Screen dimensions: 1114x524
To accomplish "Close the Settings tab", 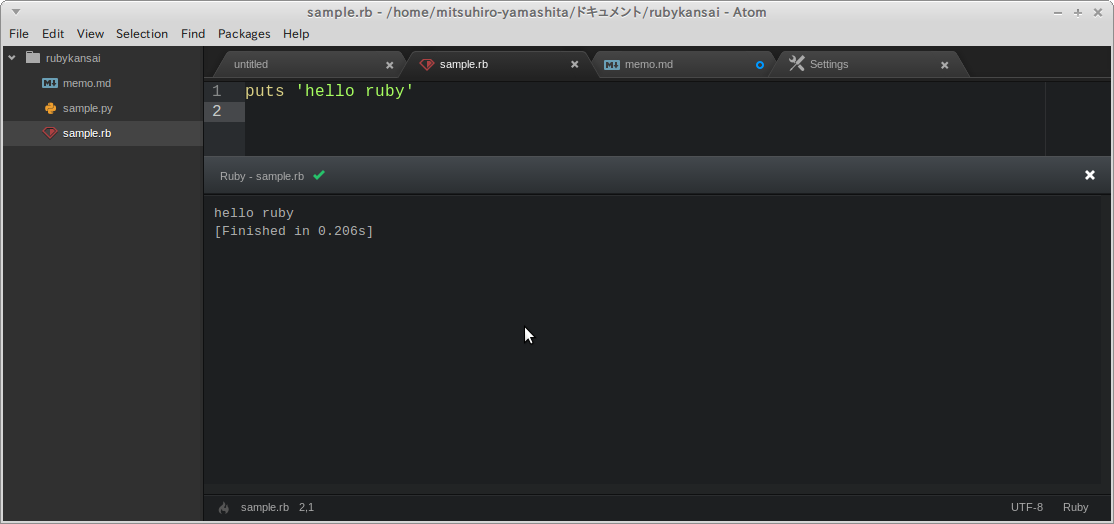I will click(x=945, y=65).
